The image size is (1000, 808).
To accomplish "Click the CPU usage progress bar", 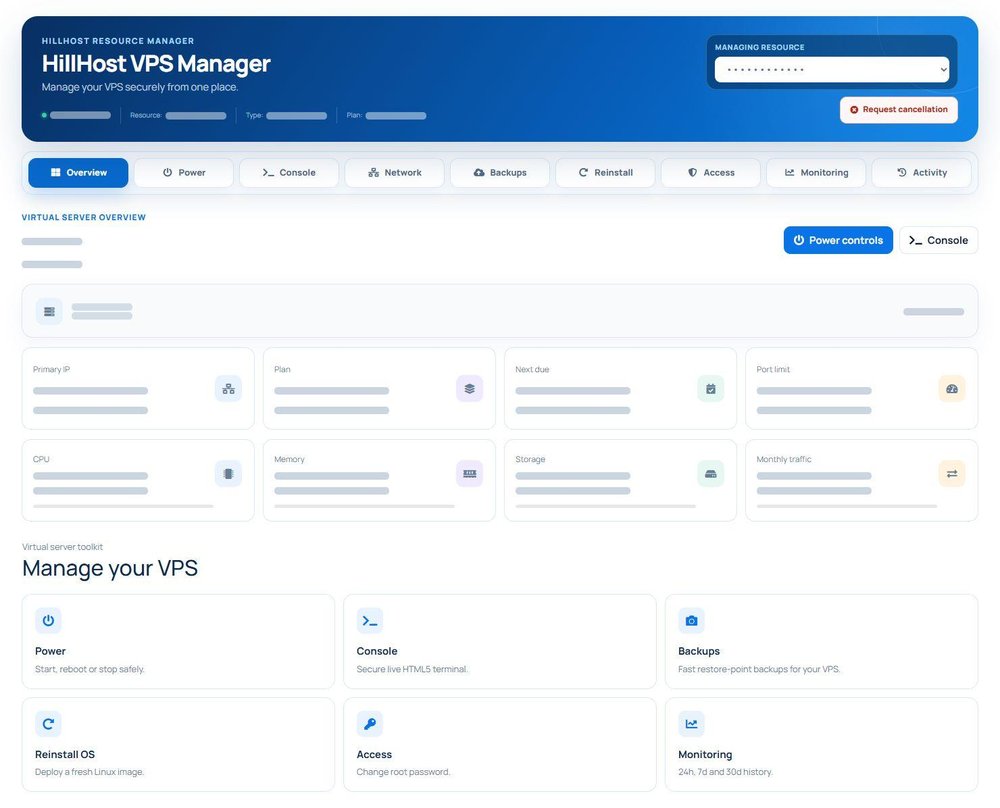I will click(x=123, y=506).
